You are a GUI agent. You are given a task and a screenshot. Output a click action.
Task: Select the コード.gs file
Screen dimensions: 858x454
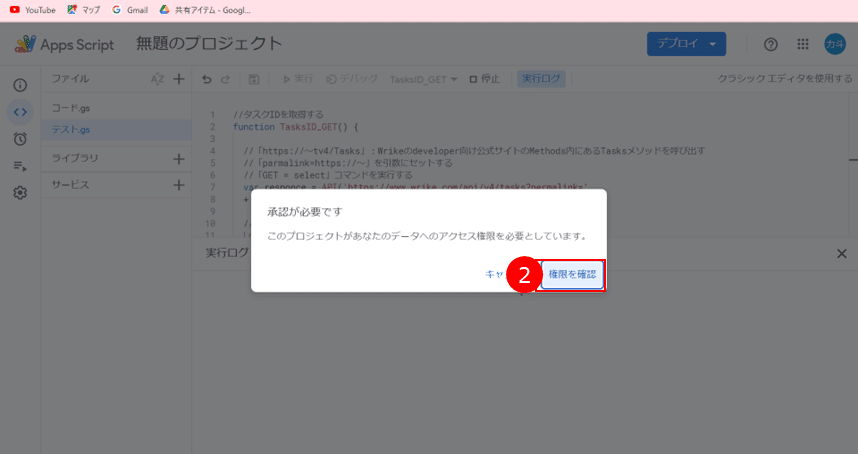pyautogui.click(x=116, y=108)
